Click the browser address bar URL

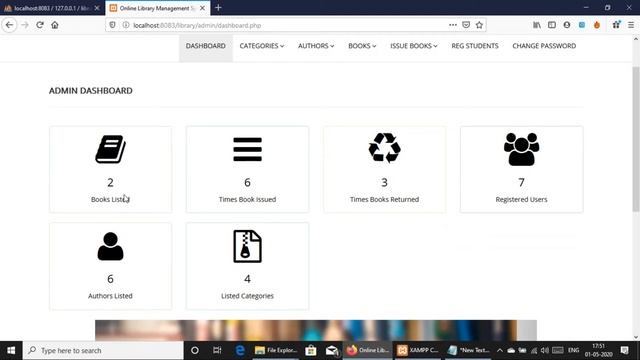(x=197, y=25)
